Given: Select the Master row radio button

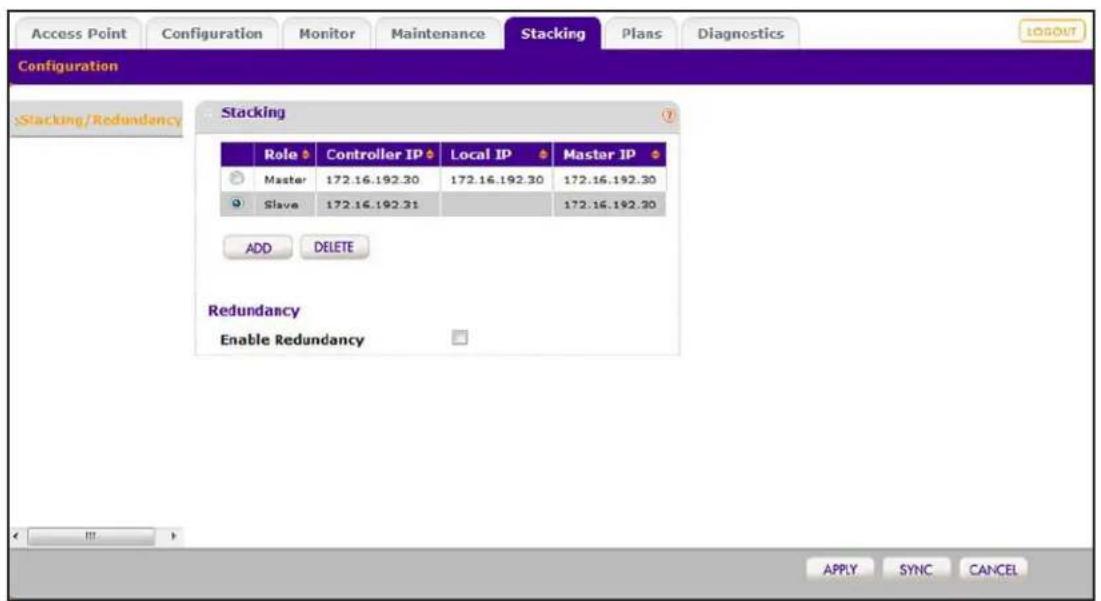Looking at the screenshot, I should (237, 178).
